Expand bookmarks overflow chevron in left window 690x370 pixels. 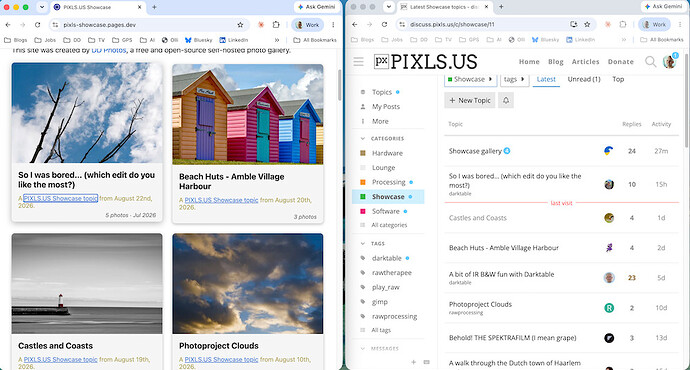(x=277, y=40)
